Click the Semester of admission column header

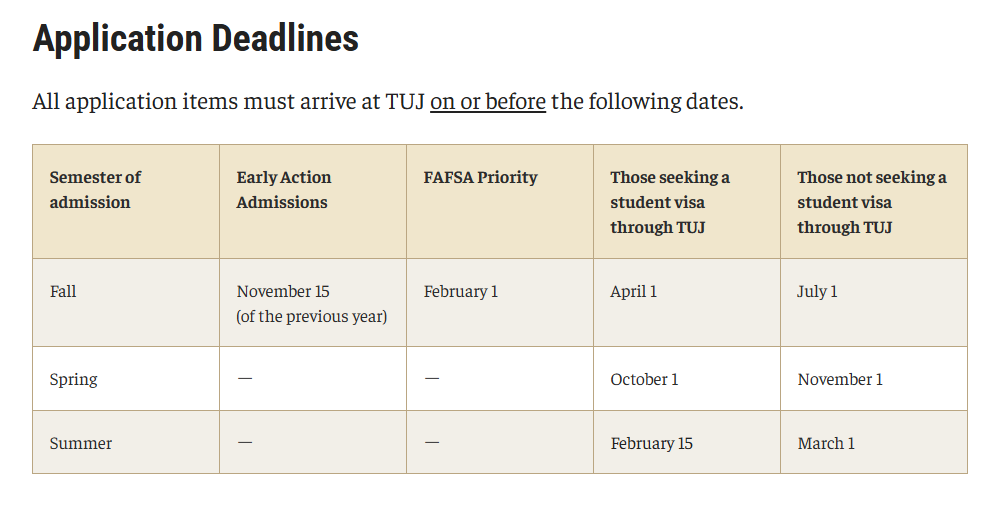[x=95, y=190]
